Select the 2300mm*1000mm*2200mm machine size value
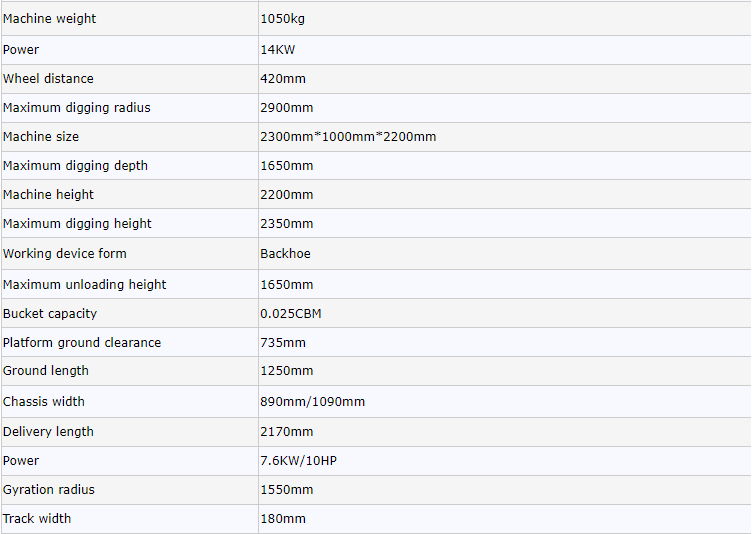Screen dimensions: 752x534 (348, 136)
